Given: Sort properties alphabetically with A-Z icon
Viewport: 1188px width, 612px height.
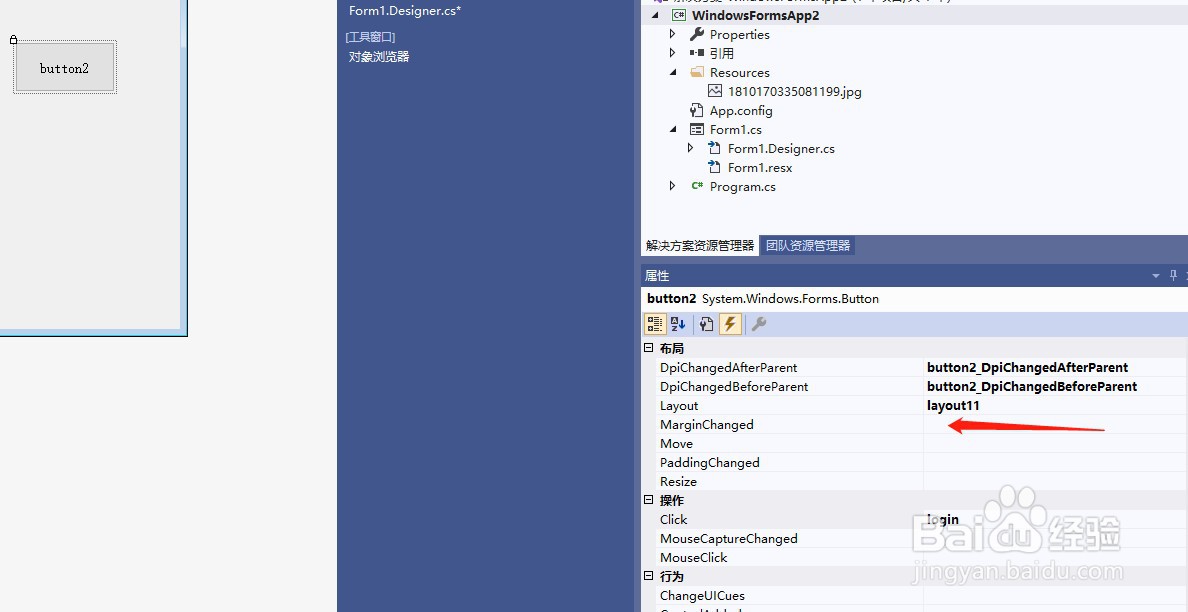Looking at the screenshot, I should [678, 323].
